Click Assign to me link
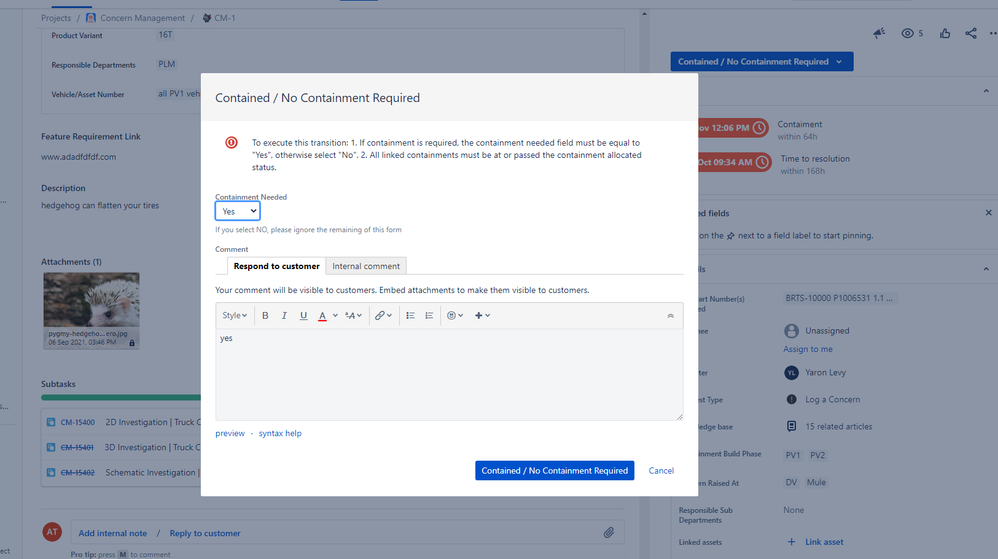998x559 pixels. pos(808,349)
